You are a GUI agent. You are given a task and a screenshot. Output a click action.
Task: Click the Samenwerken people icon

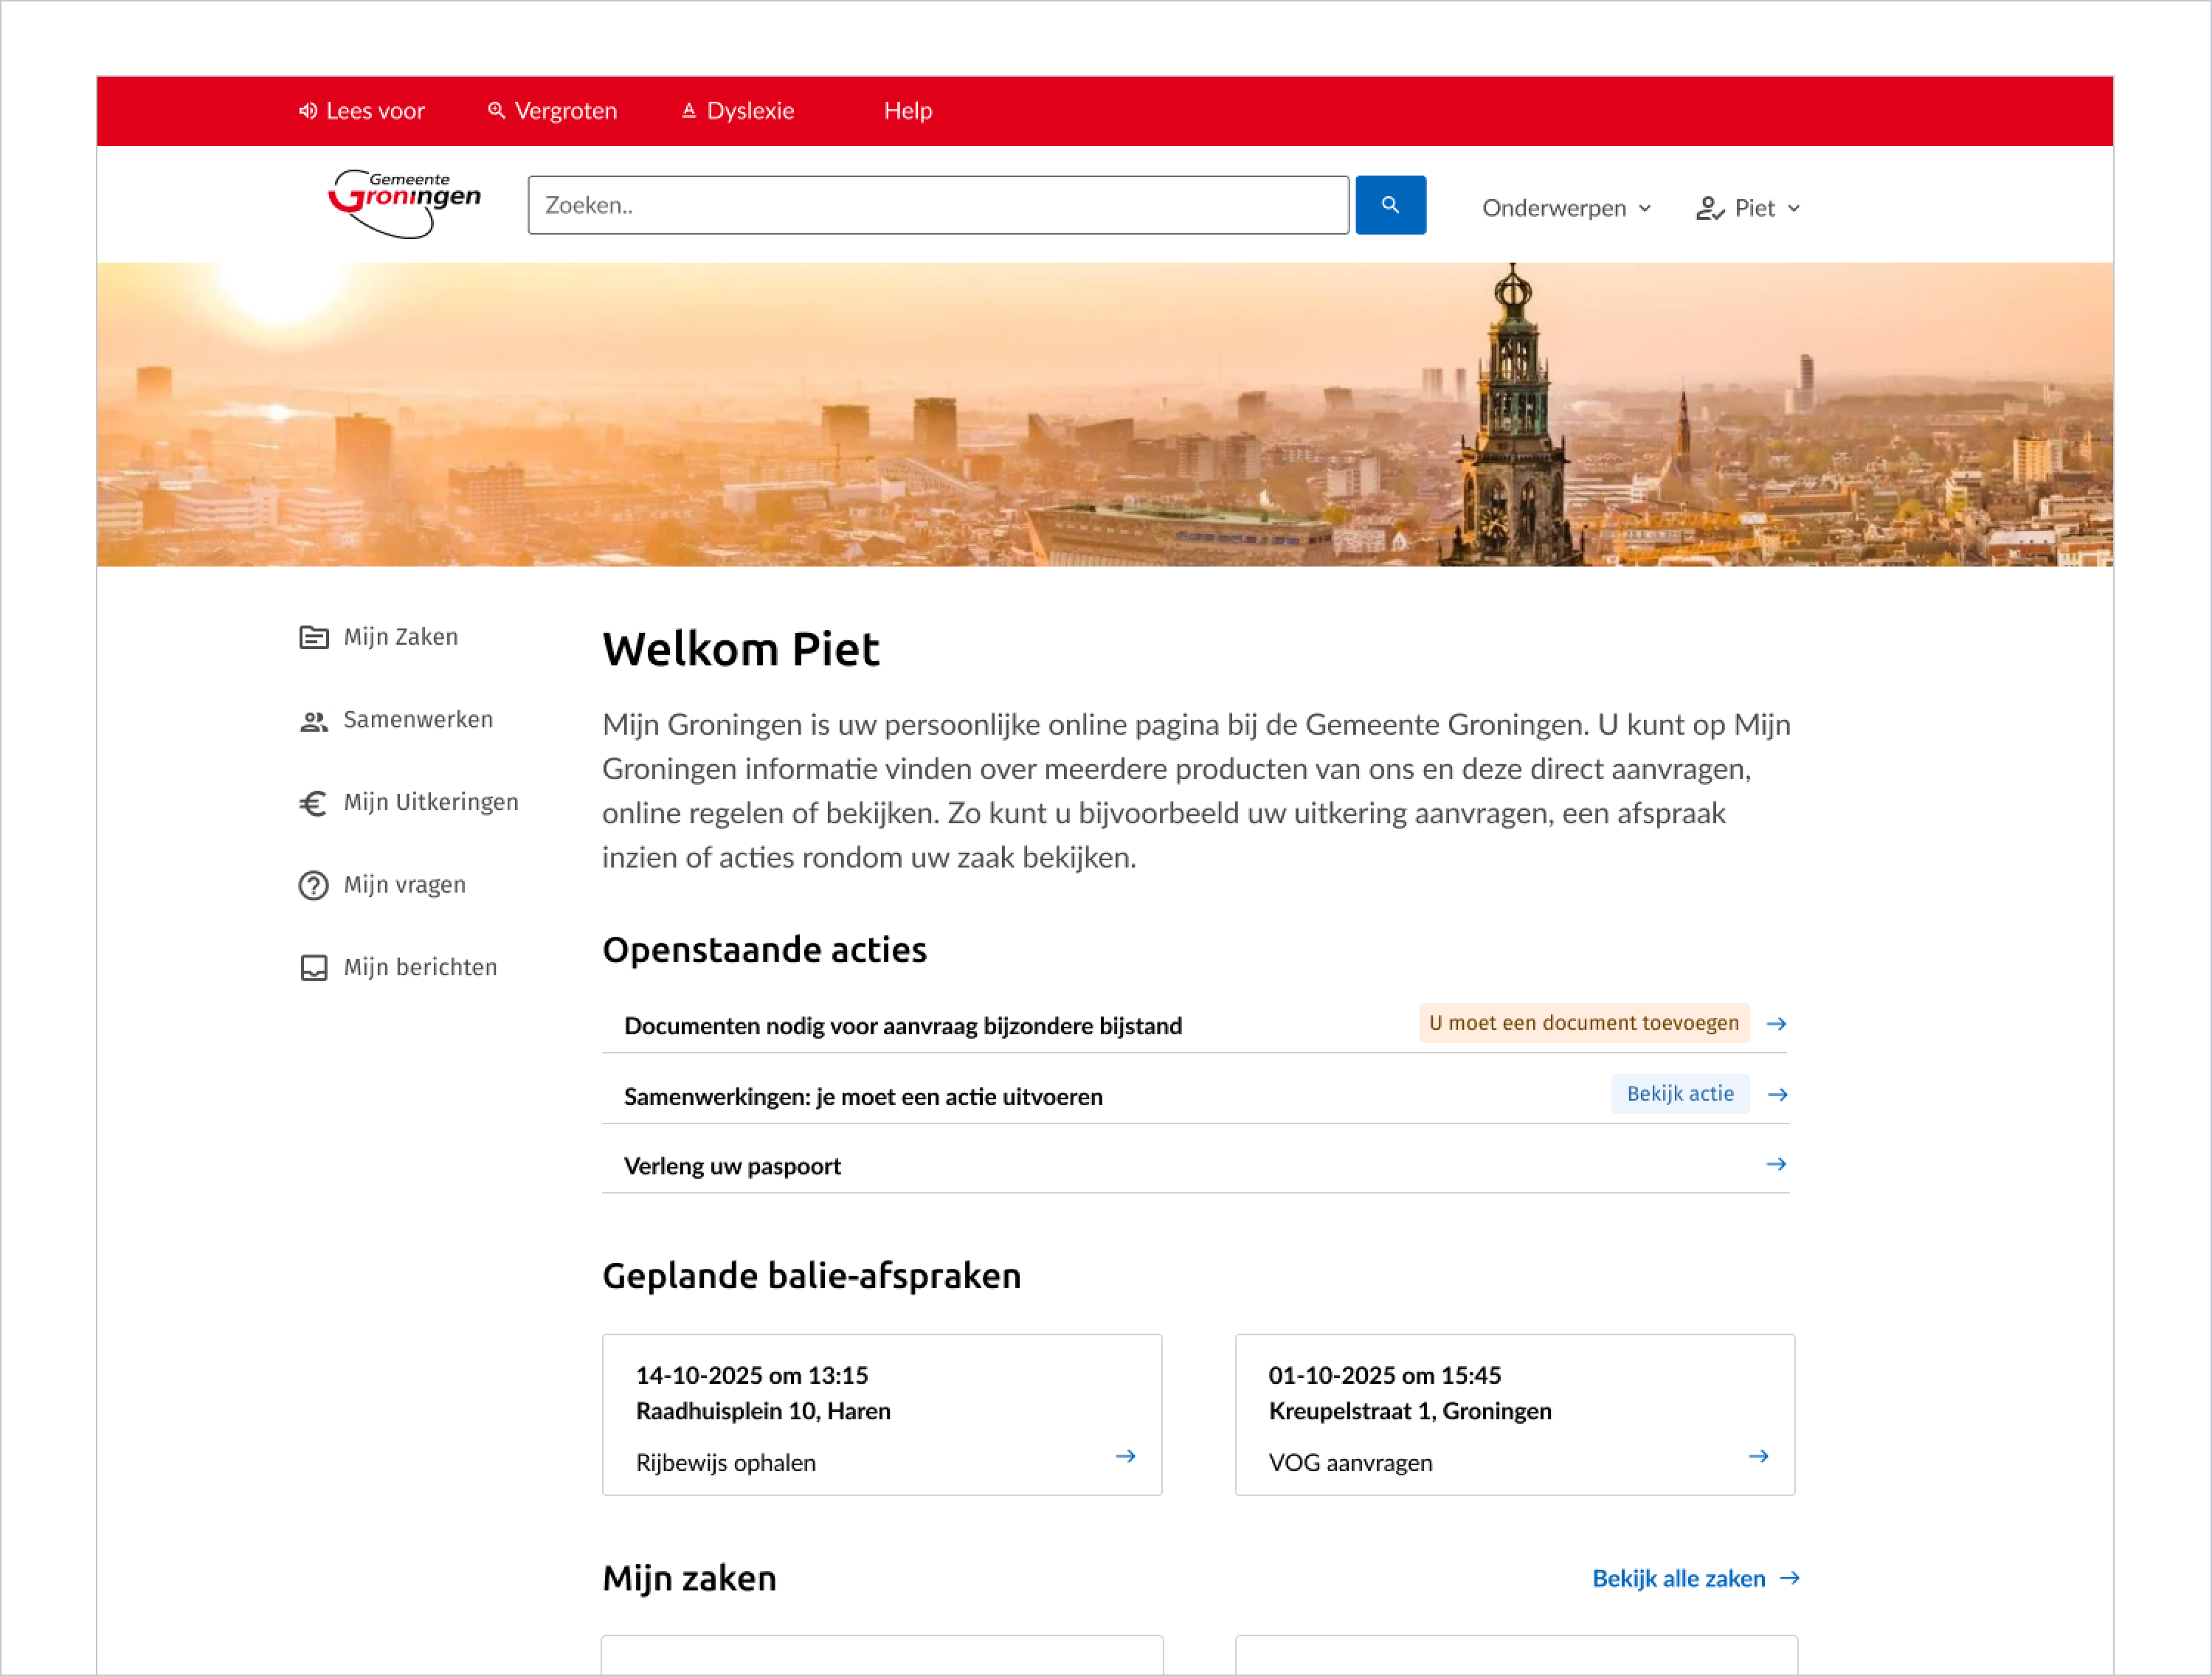point(313,719)
